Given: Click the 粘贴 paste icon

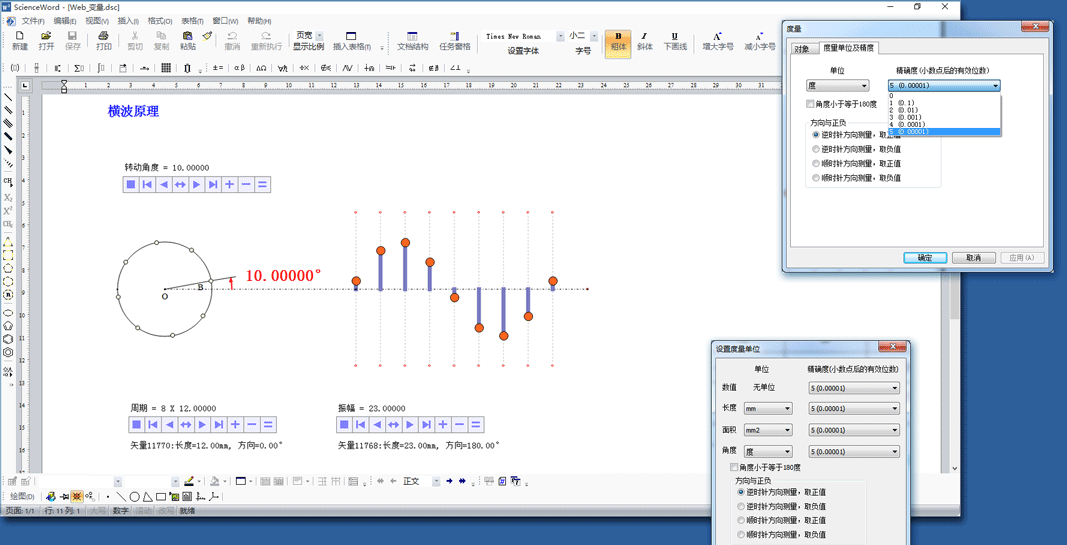Looking at the screenshot, I should coord(187,40).
